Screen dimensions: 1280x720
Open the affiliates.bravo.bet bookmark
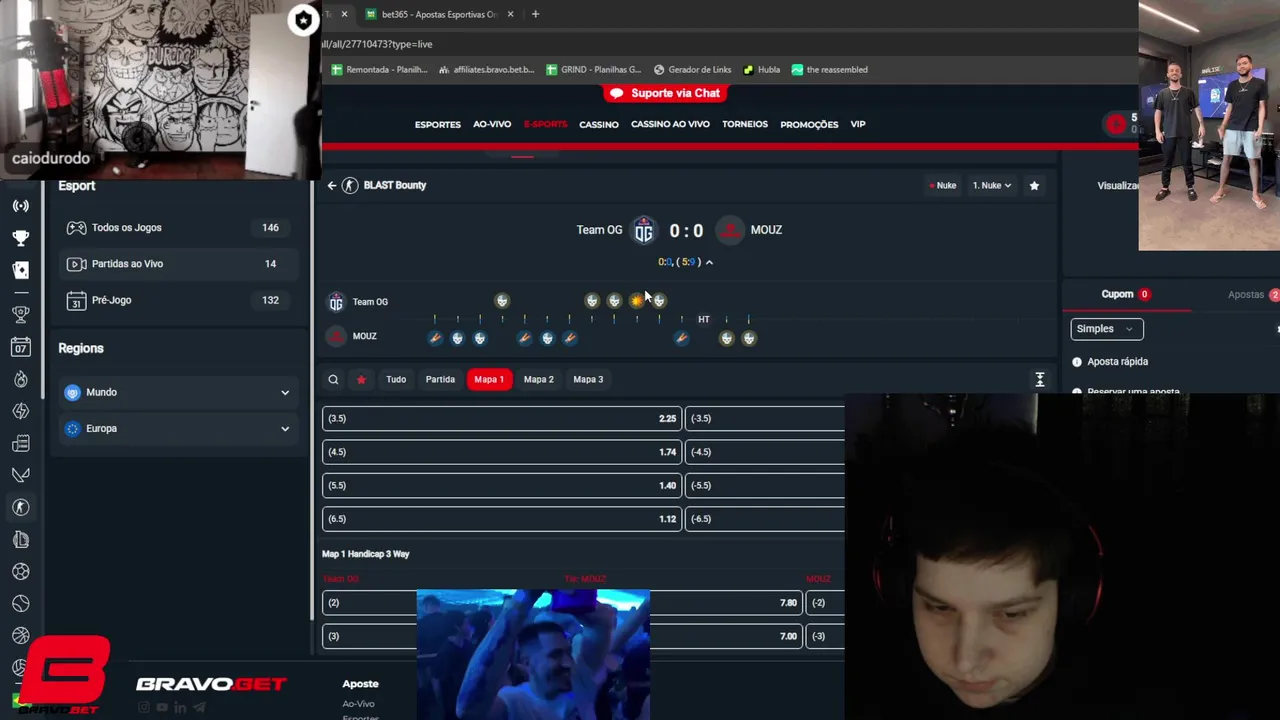(487, 70)
